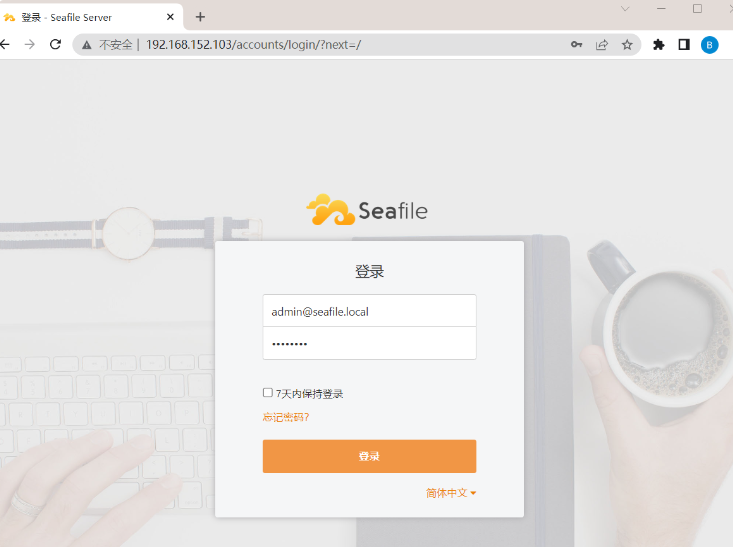Click the email field with admin@seafile.local
Screen dimensions: 733x547
[x=369, y=311]
